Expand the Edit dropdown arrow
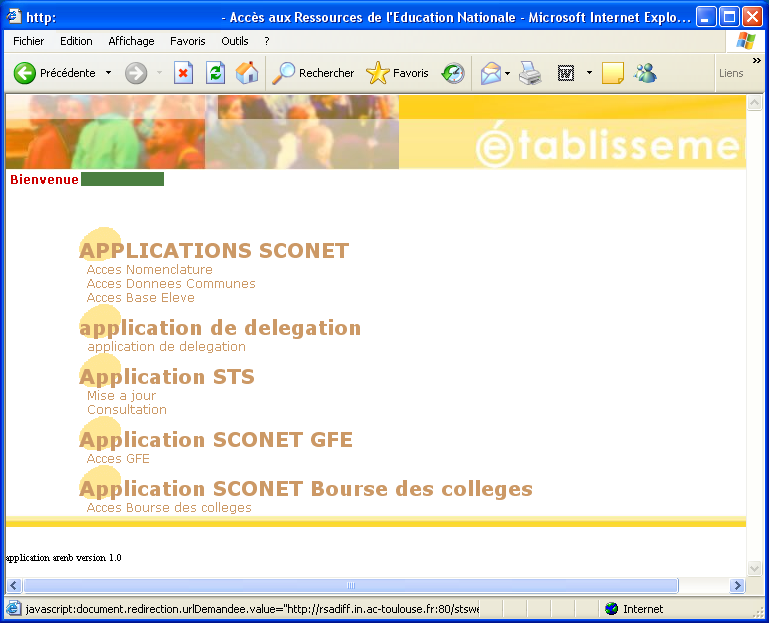Screen dimensions: 769x623 [x=590, y=73]
